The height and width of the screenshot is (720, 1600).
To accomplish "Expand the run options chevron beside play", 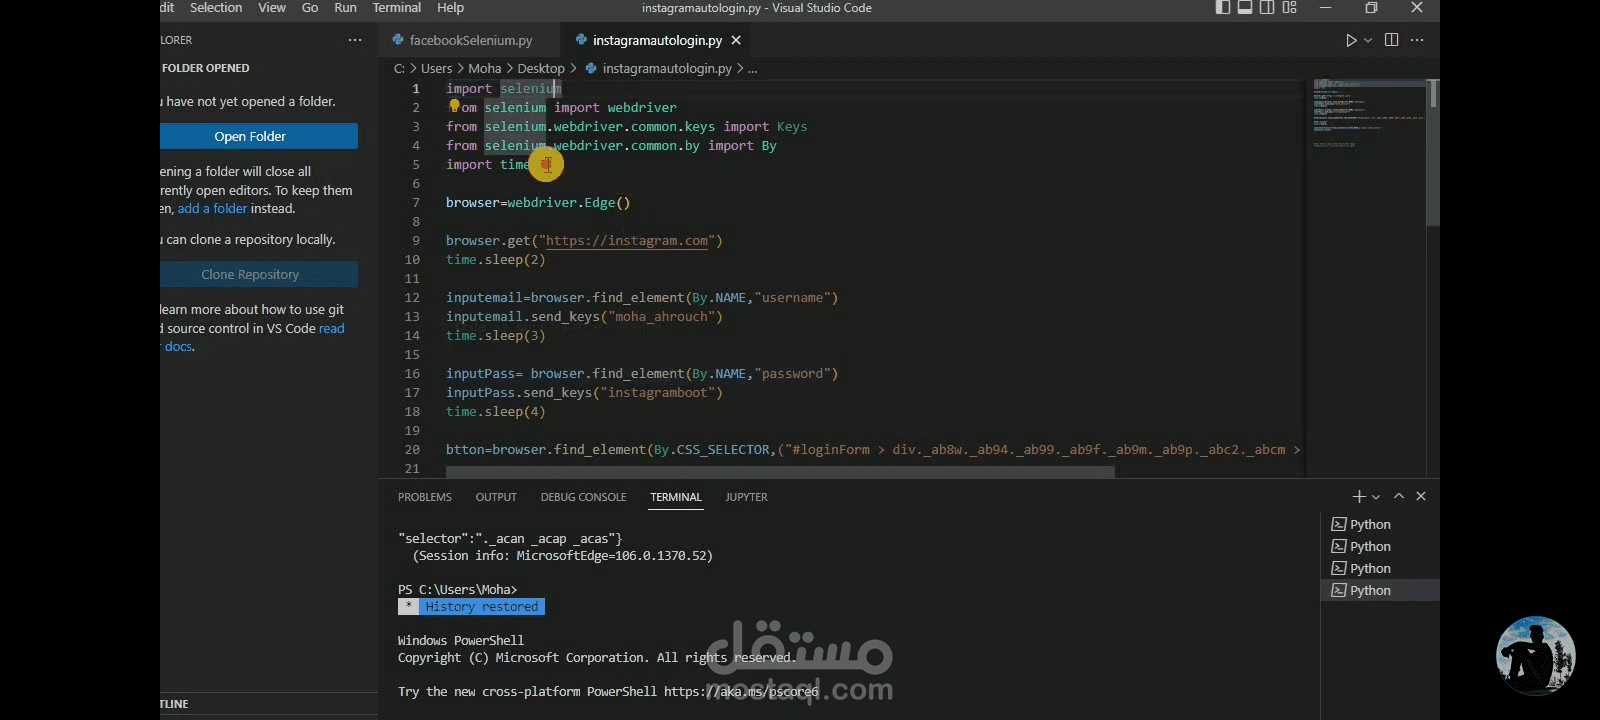I will pyautogui.click(x=1367, y=40).
